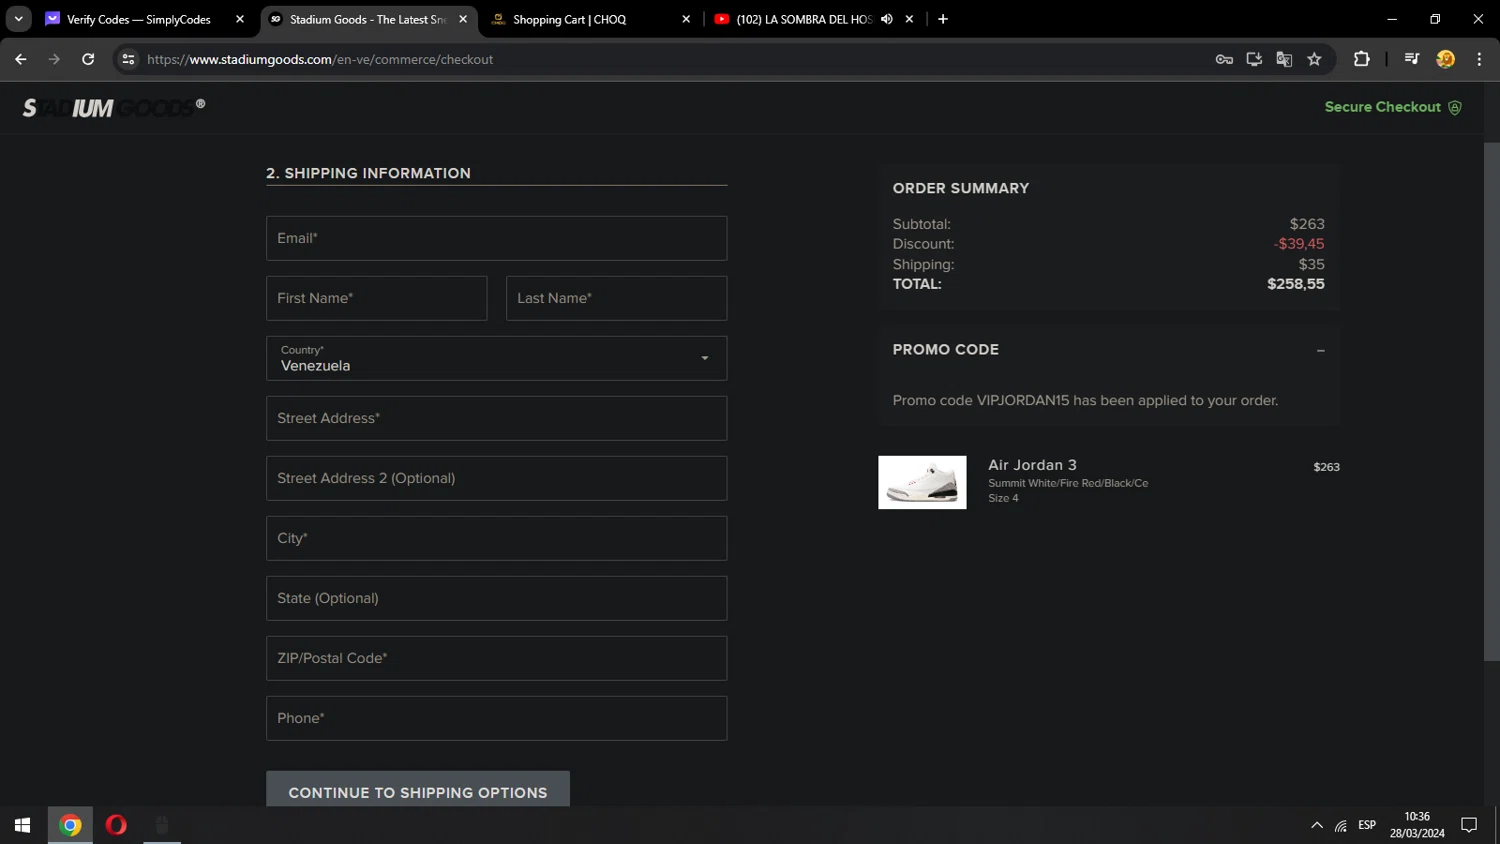Open the Windows notification center
Image resolution: width=1500 pixels, height=844 pixels.
pyautogui.click(x=1469, y=825)
